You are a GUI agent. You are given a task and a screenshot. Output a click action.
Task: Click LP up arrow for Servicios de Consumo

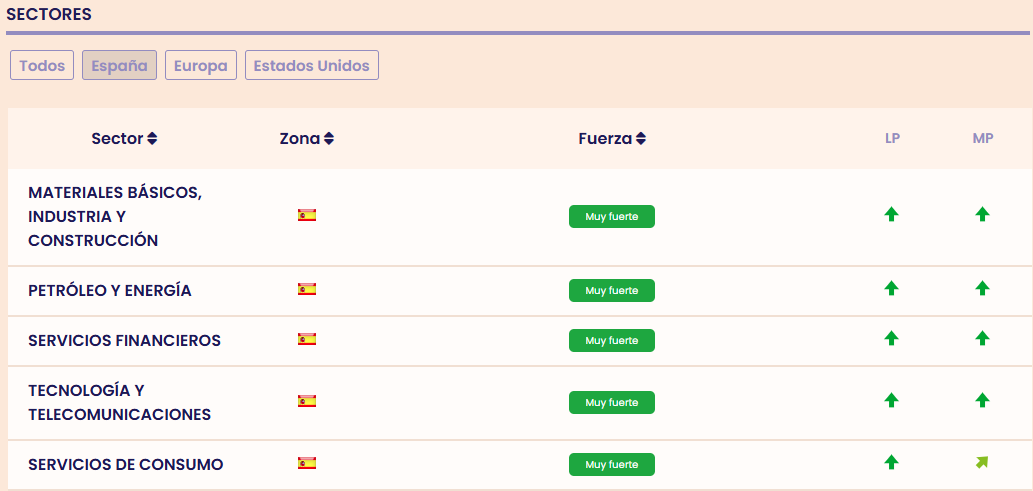click(891, 462)
